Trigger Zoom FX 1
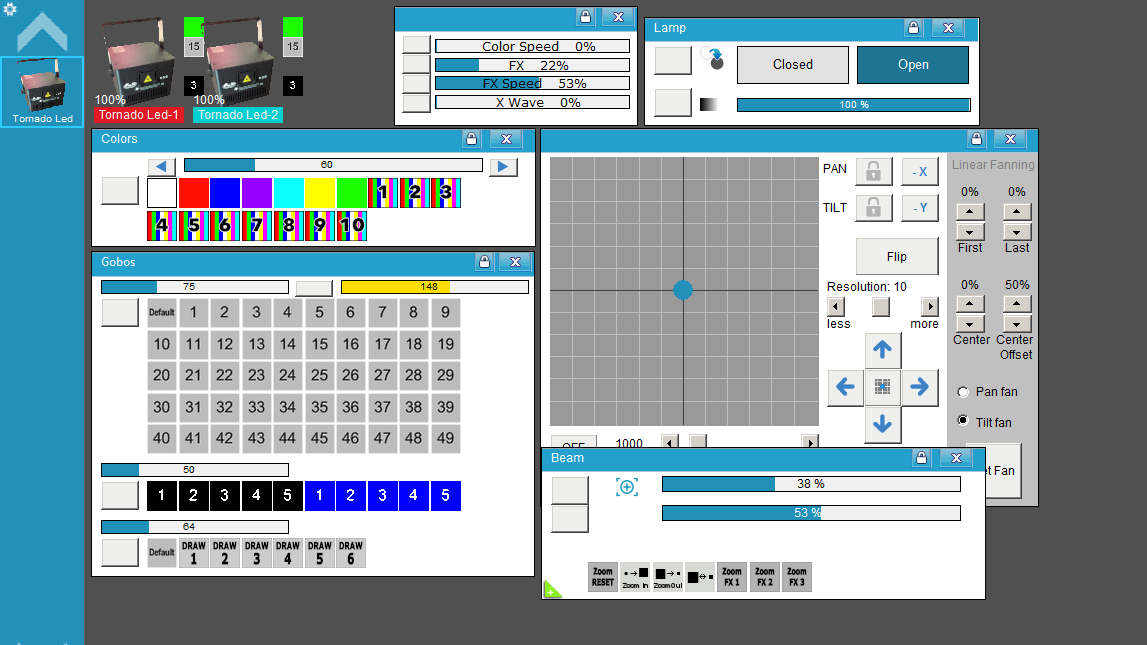The image size is (1147, 645). pyautogui.click(x=732, y=577)
